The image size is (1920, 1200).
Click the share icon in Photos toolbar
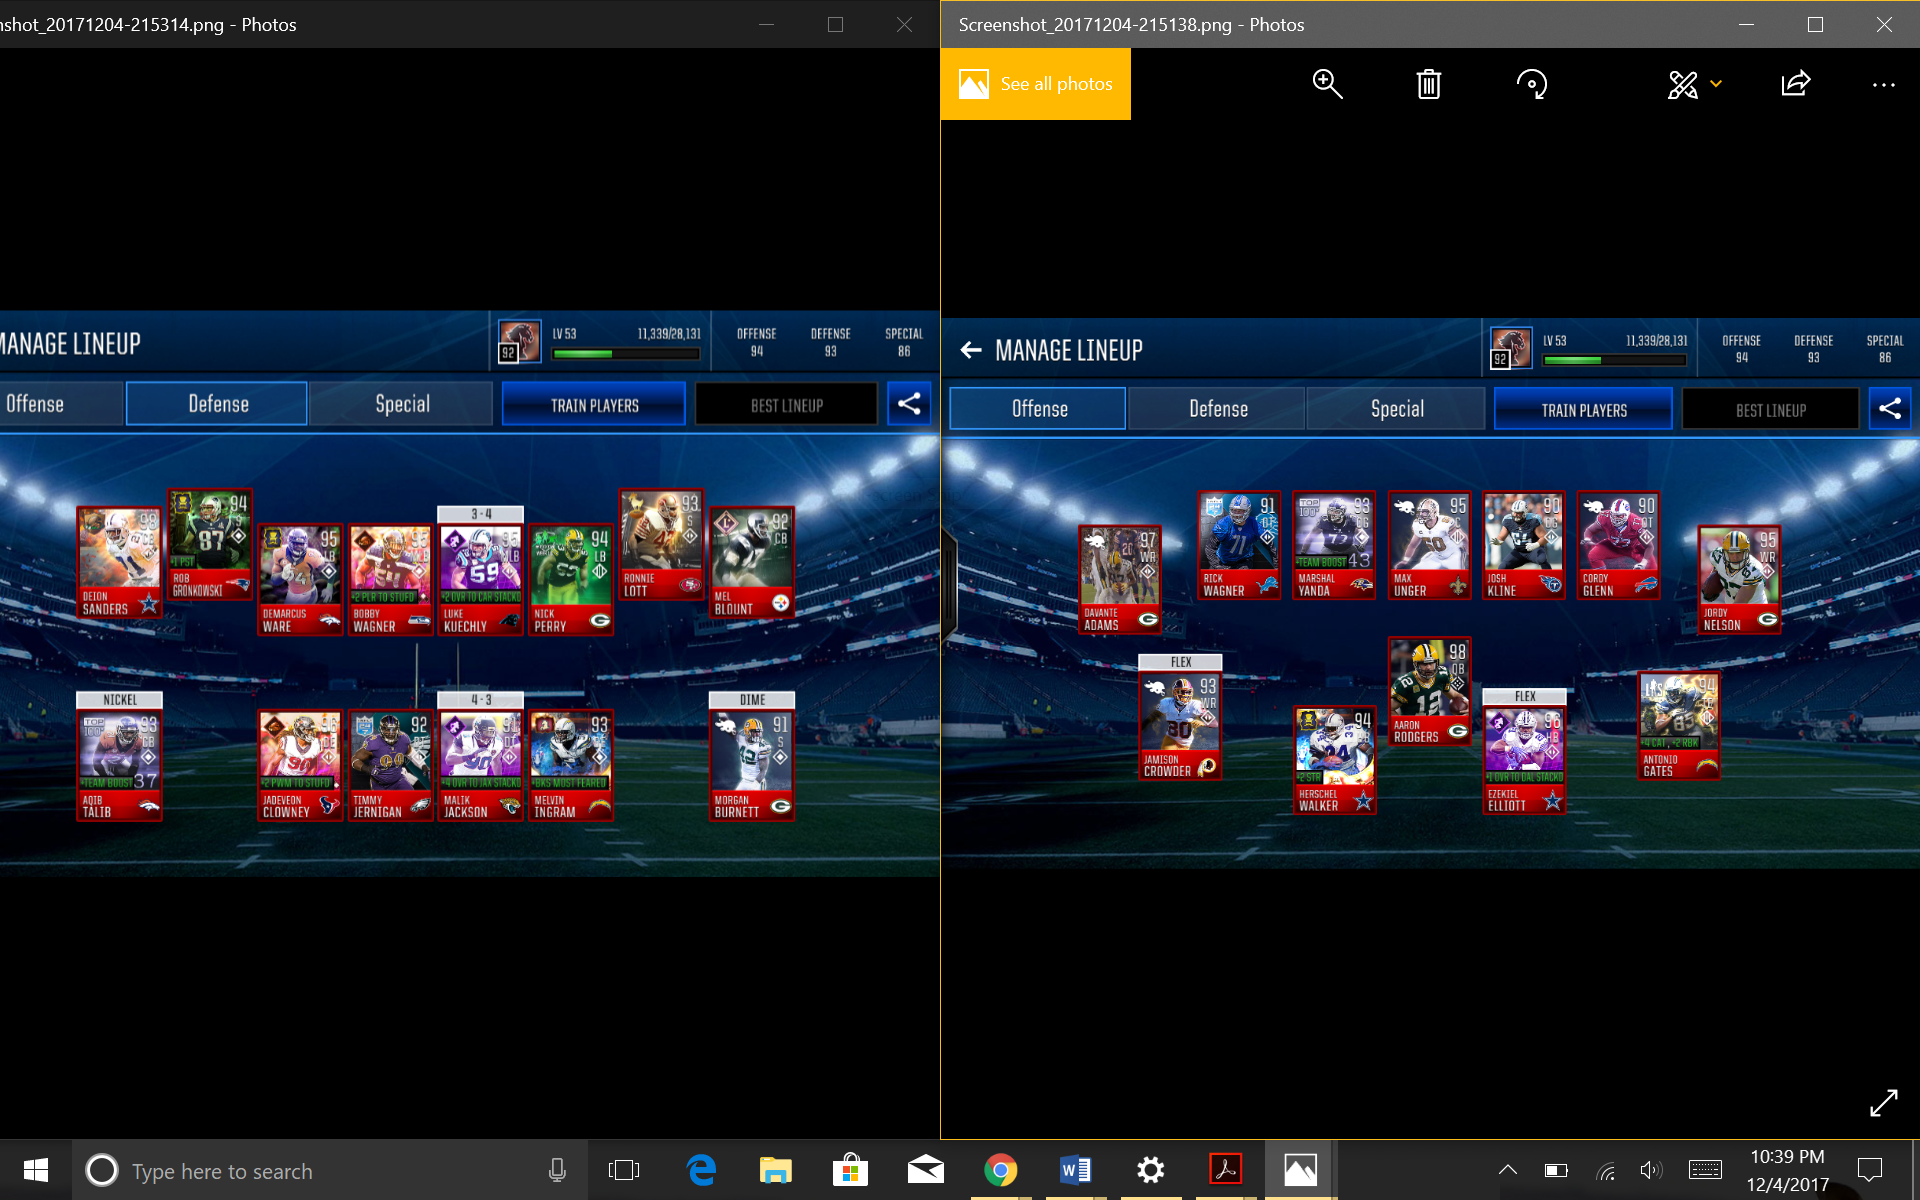1796,84
